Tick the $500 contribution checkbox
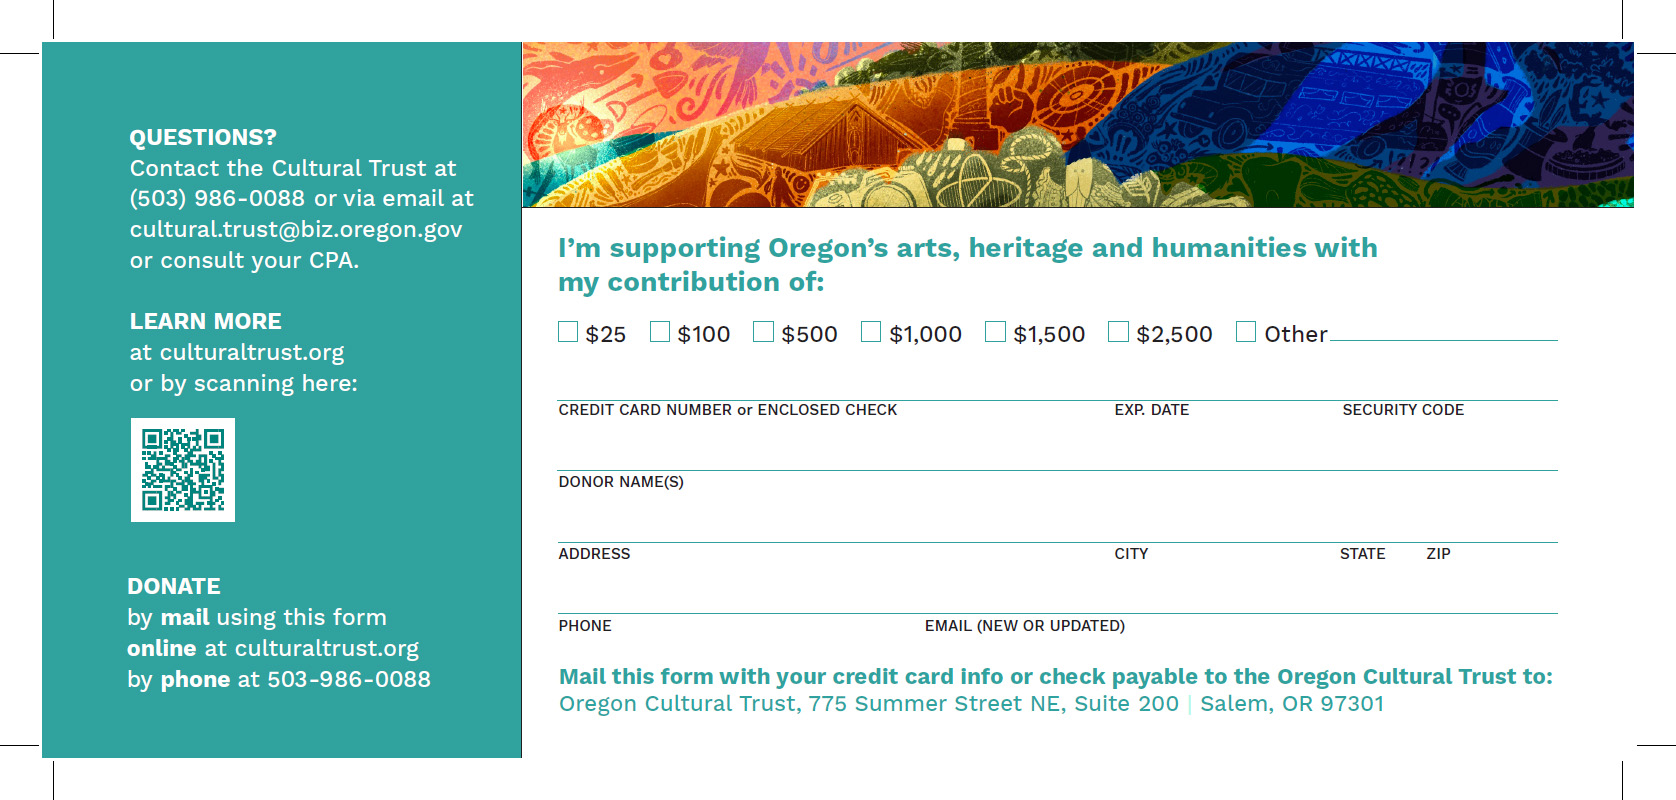Image resolution: width=1676 pixels, height=800 pixels. point(764,332)
